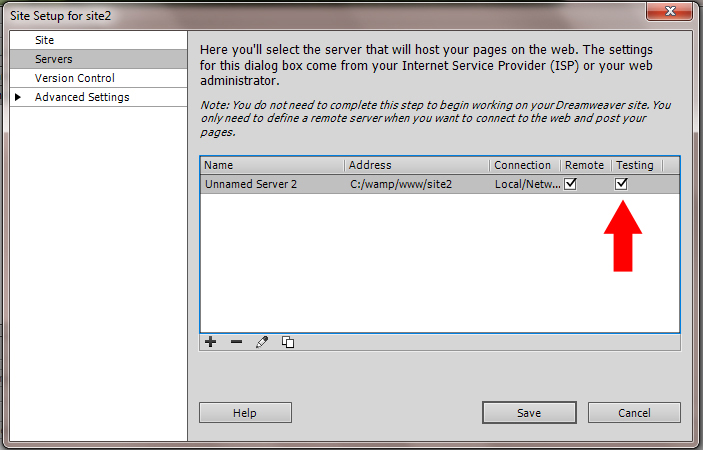Viewport: 703px width, 450px height.
Task: Toggle the Testing checkbox for Unnamed Server 2
Action: pos(621,184)
